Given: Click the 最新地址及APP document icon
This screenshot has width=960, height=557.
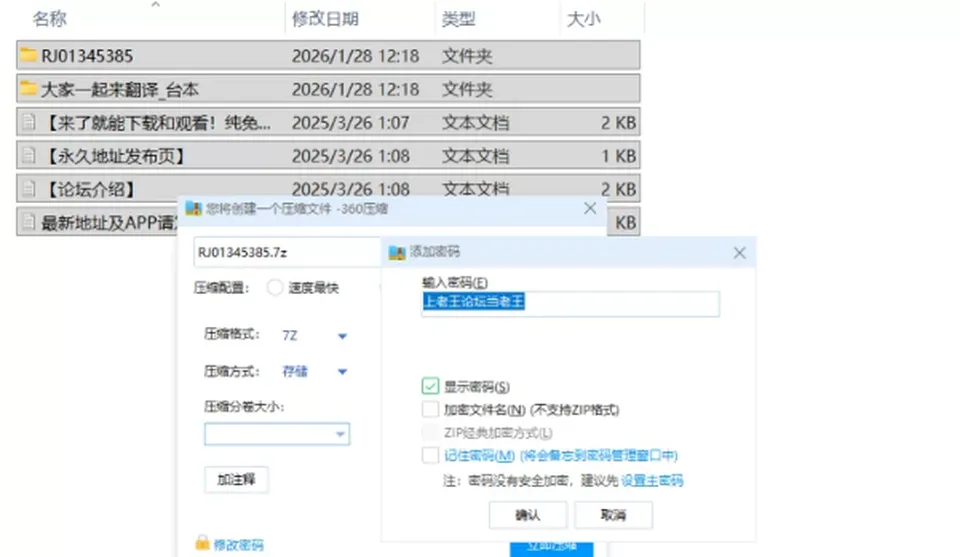Looking at the screenshot, I should coord(29,222).
